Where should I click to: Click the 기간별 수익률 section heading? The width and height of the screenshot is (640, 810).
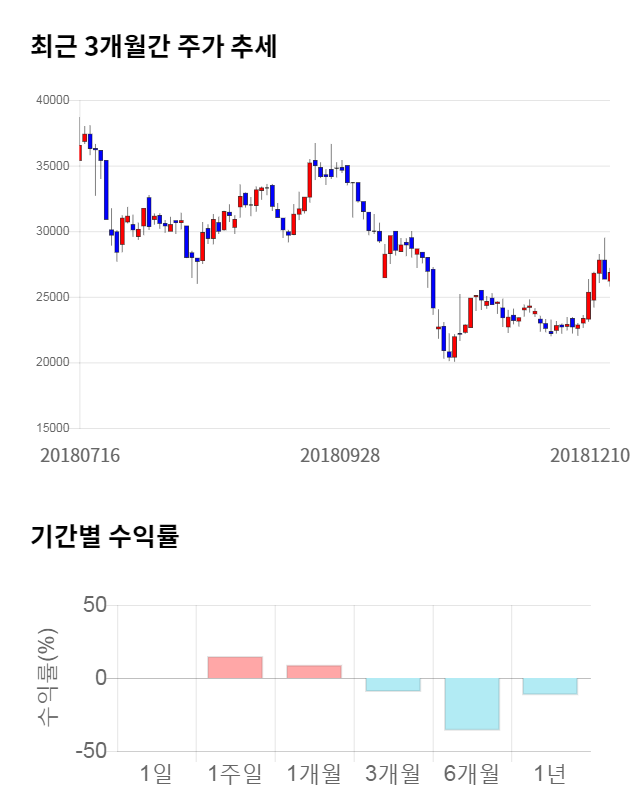[x=104, y=536]
